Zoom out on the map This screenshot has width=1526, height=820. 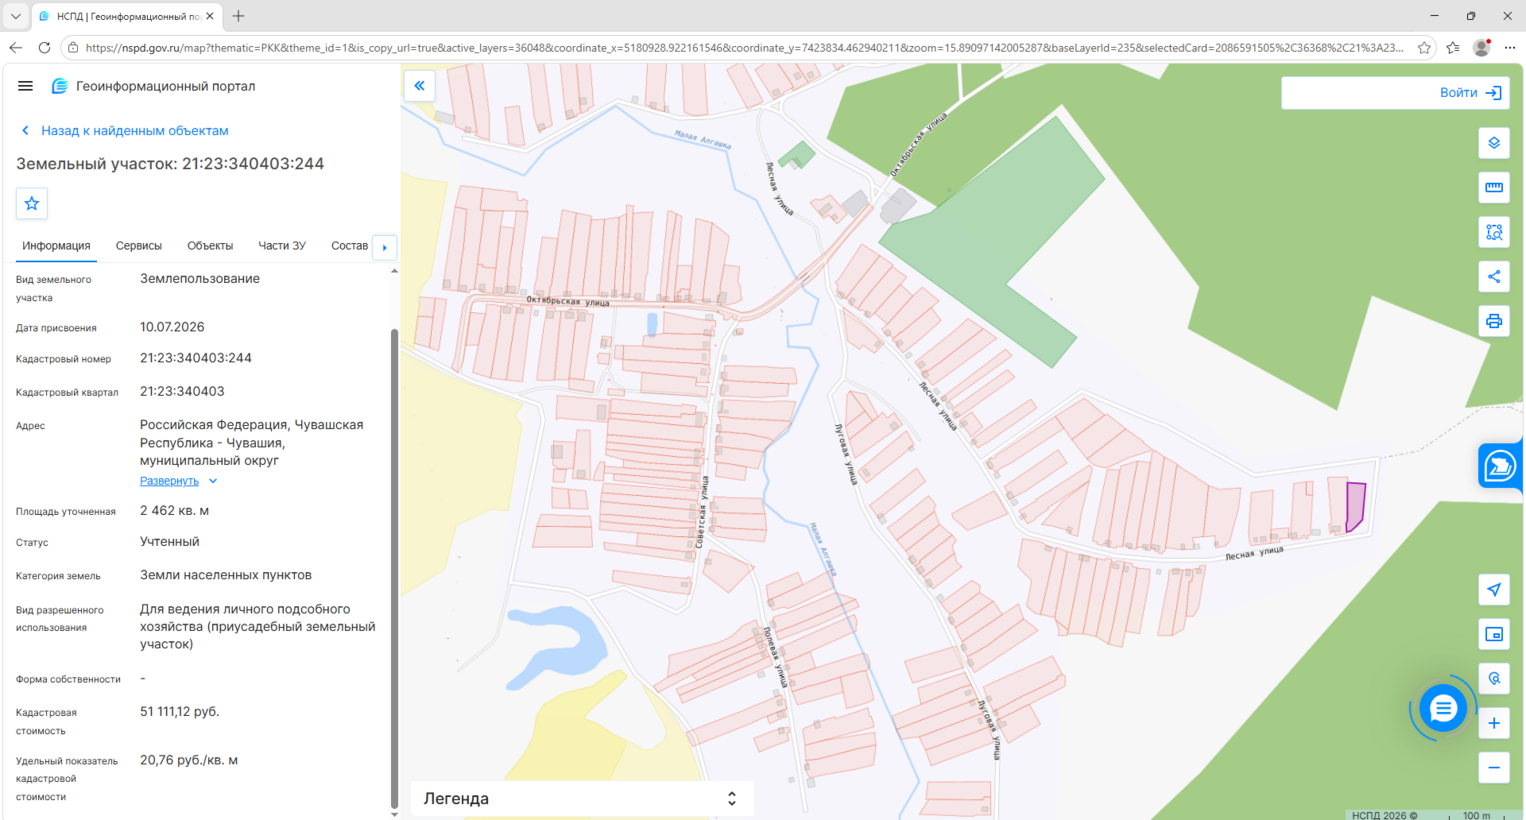point(1494,768)
